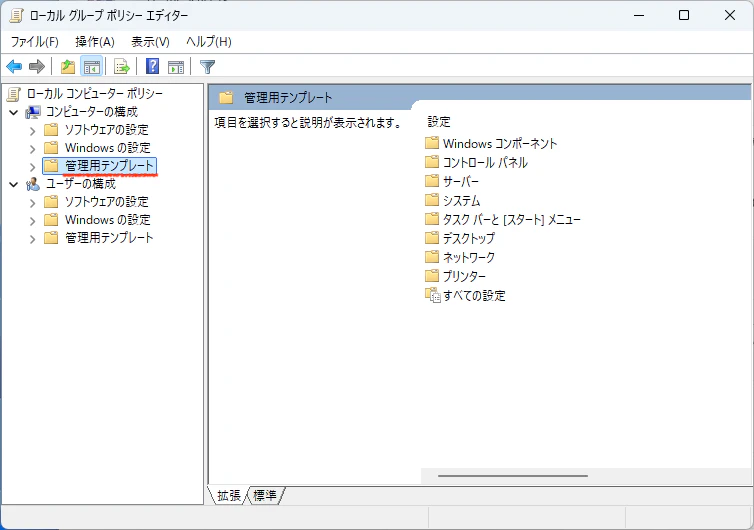The width and height of the screenshot is (754, 530).
Task: Select ユーザーの構成 in the tree
Action: click(x=81, y=184)
